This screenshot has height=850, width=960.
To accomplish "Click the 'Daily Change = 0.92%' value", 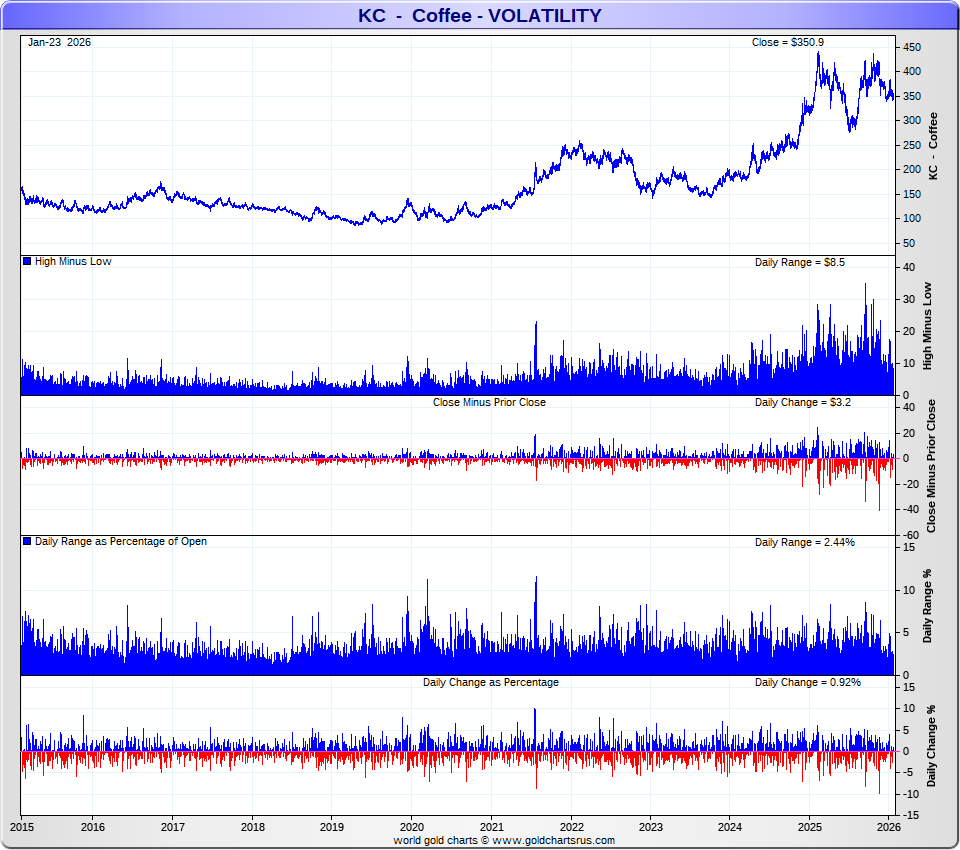I will 808,682.
